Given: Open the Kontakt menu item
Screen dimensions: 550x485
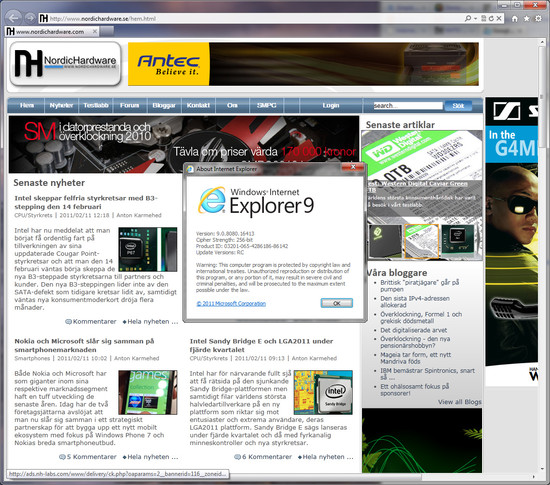Looking at the screenshot, I should (x=198, y=105).
